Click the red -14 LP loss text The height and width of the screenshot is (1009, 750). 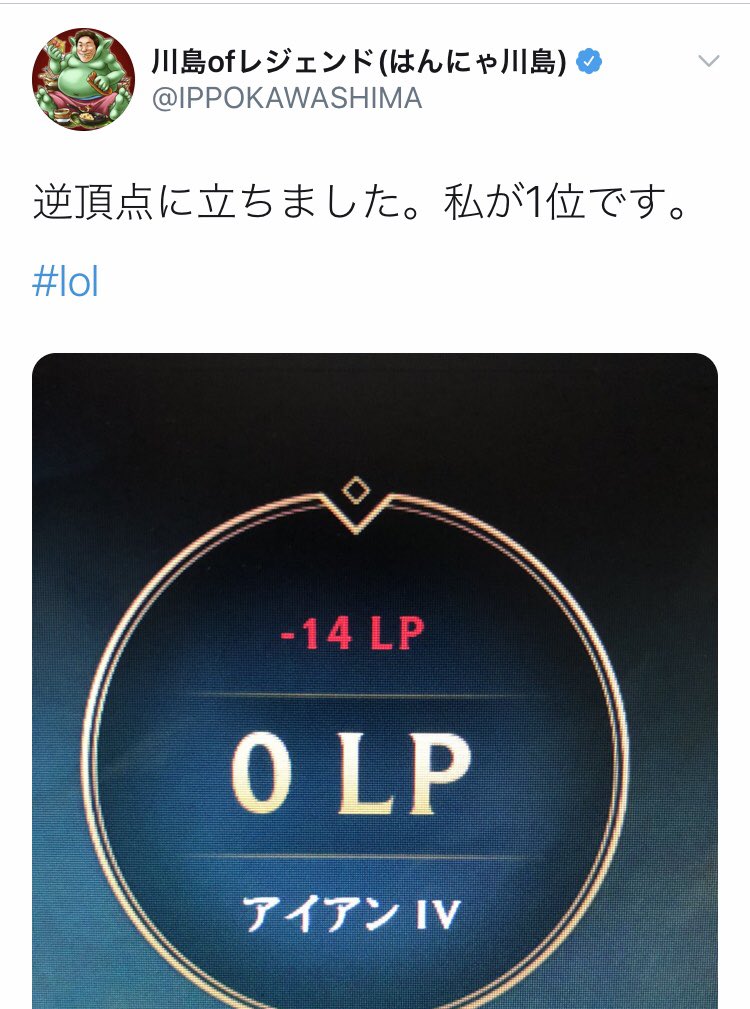coord(352,634)
